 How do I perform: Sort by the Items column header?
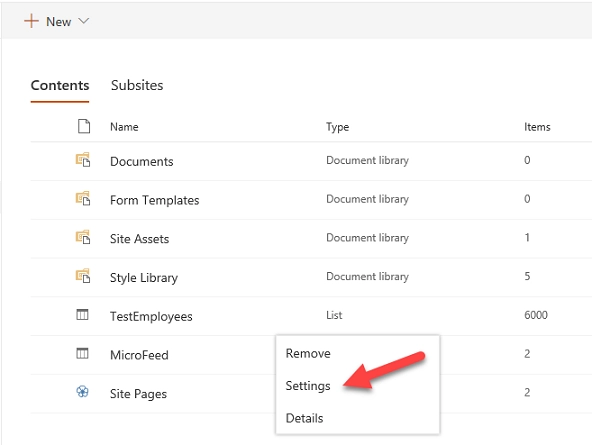point(537,127)
